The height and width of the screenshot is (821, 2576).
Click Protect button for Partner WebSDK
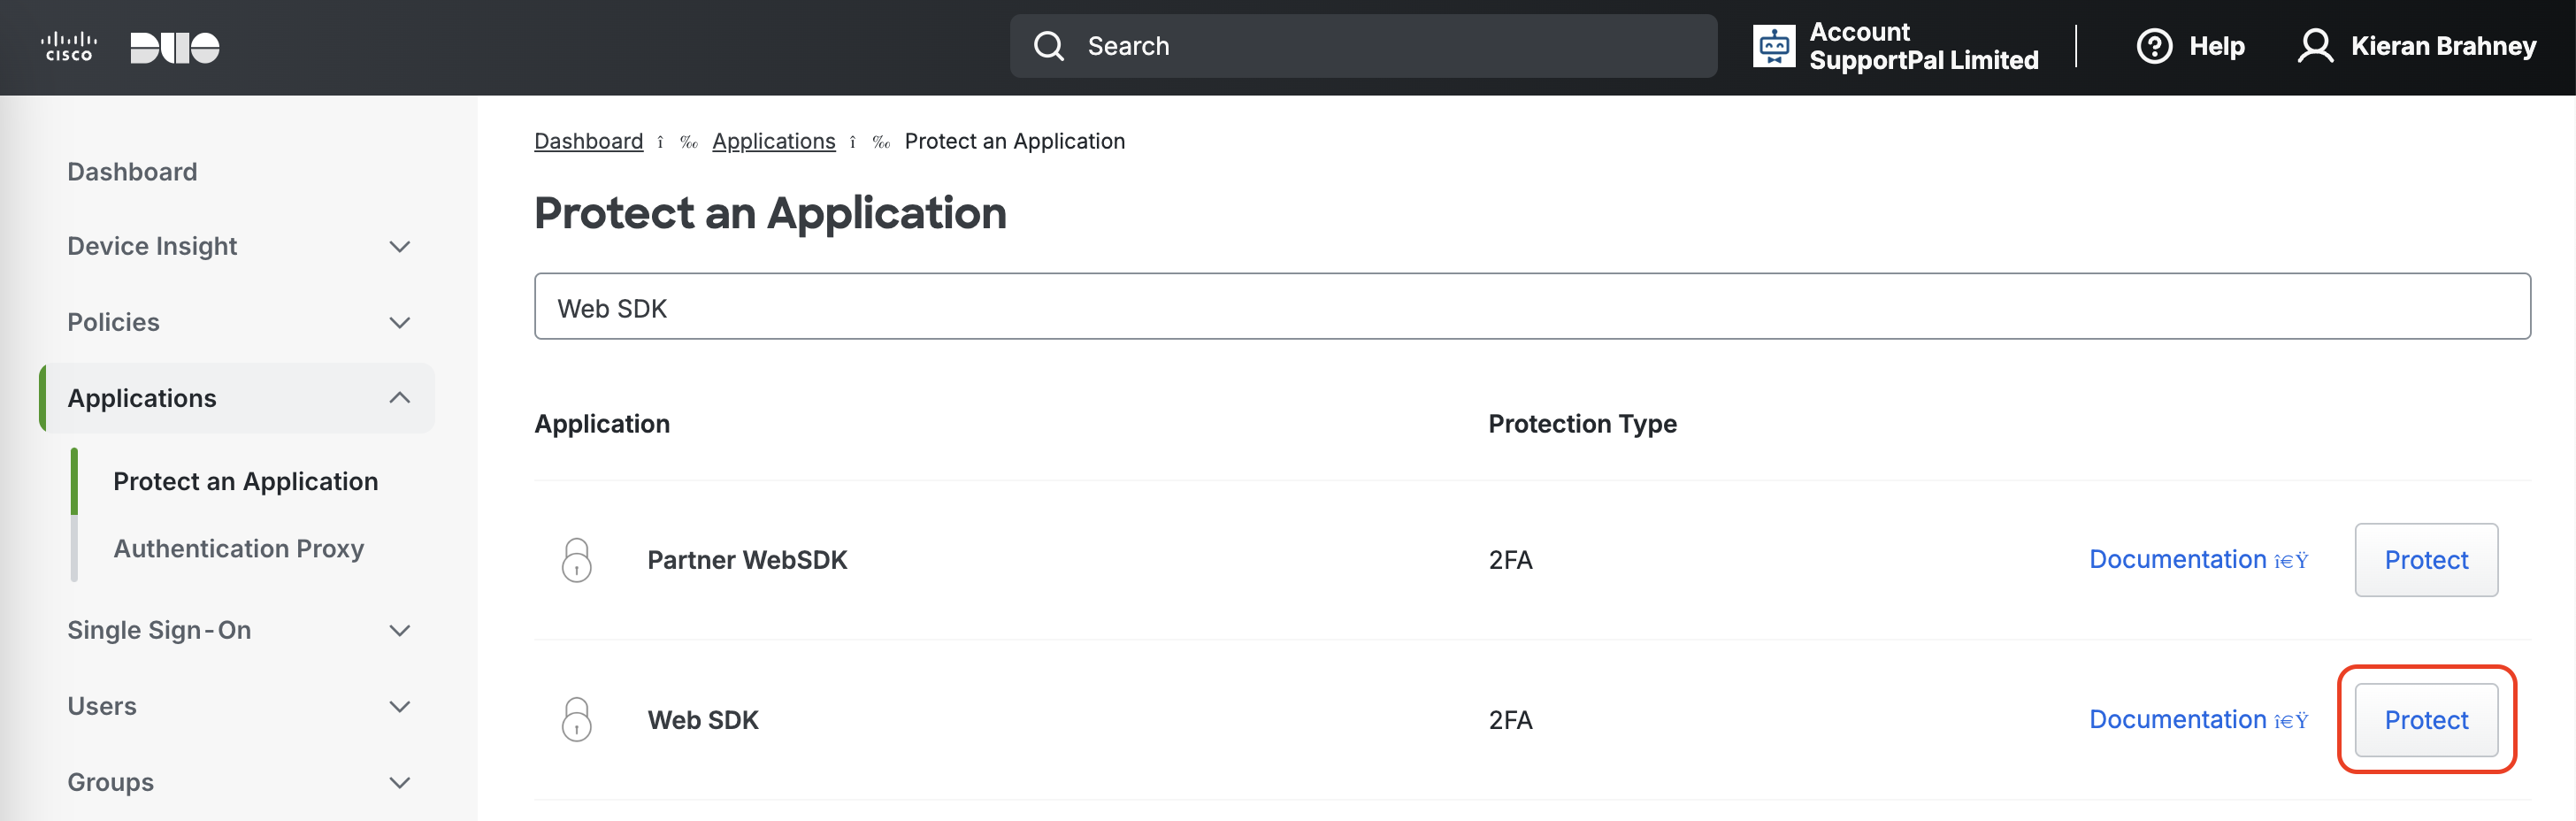coord(2426,560)
